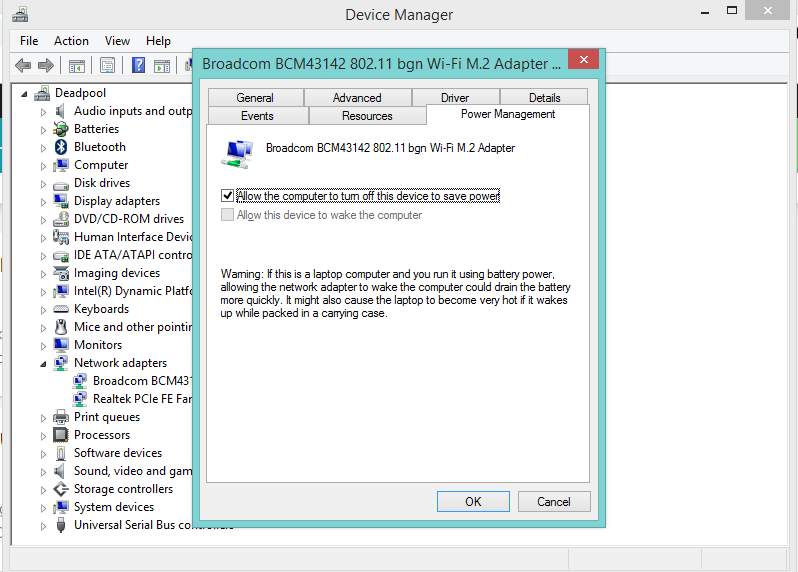Click the Deadpool computer root icon

point(42,93)
